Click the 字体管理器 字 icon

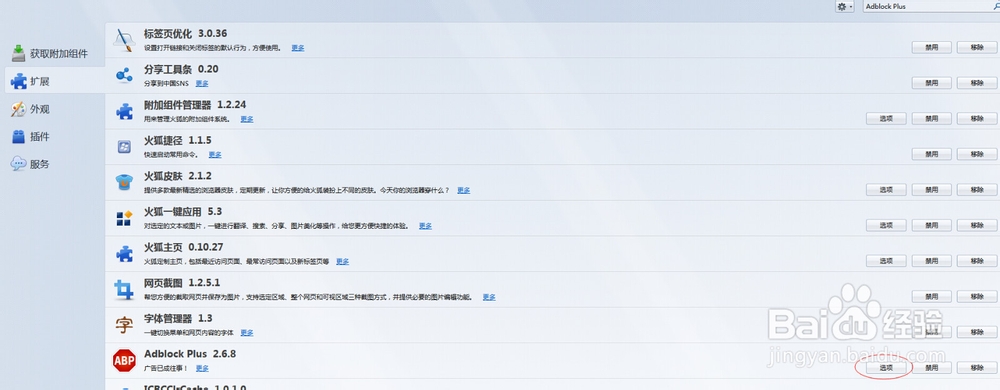tap(124, 326)
